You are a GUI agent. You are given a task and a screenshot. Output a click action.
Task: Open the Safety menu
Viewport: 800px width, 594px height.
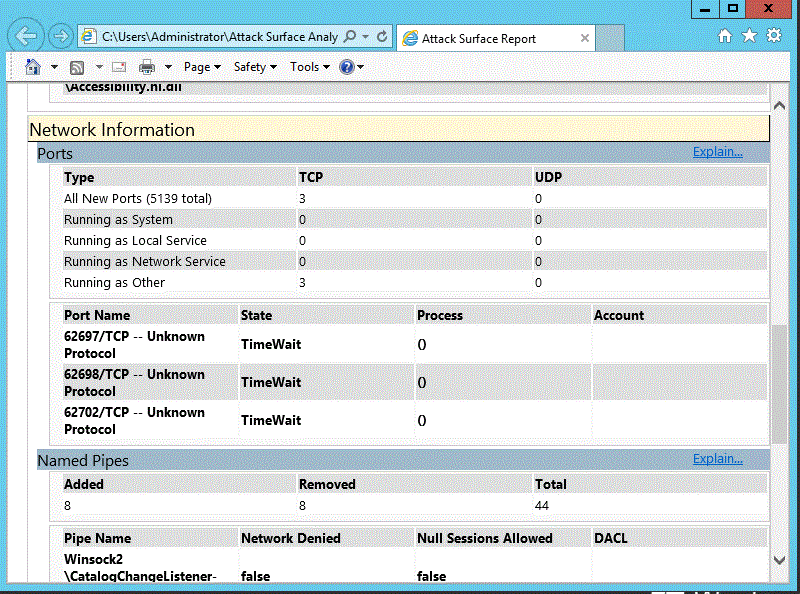tap(255, 67)
